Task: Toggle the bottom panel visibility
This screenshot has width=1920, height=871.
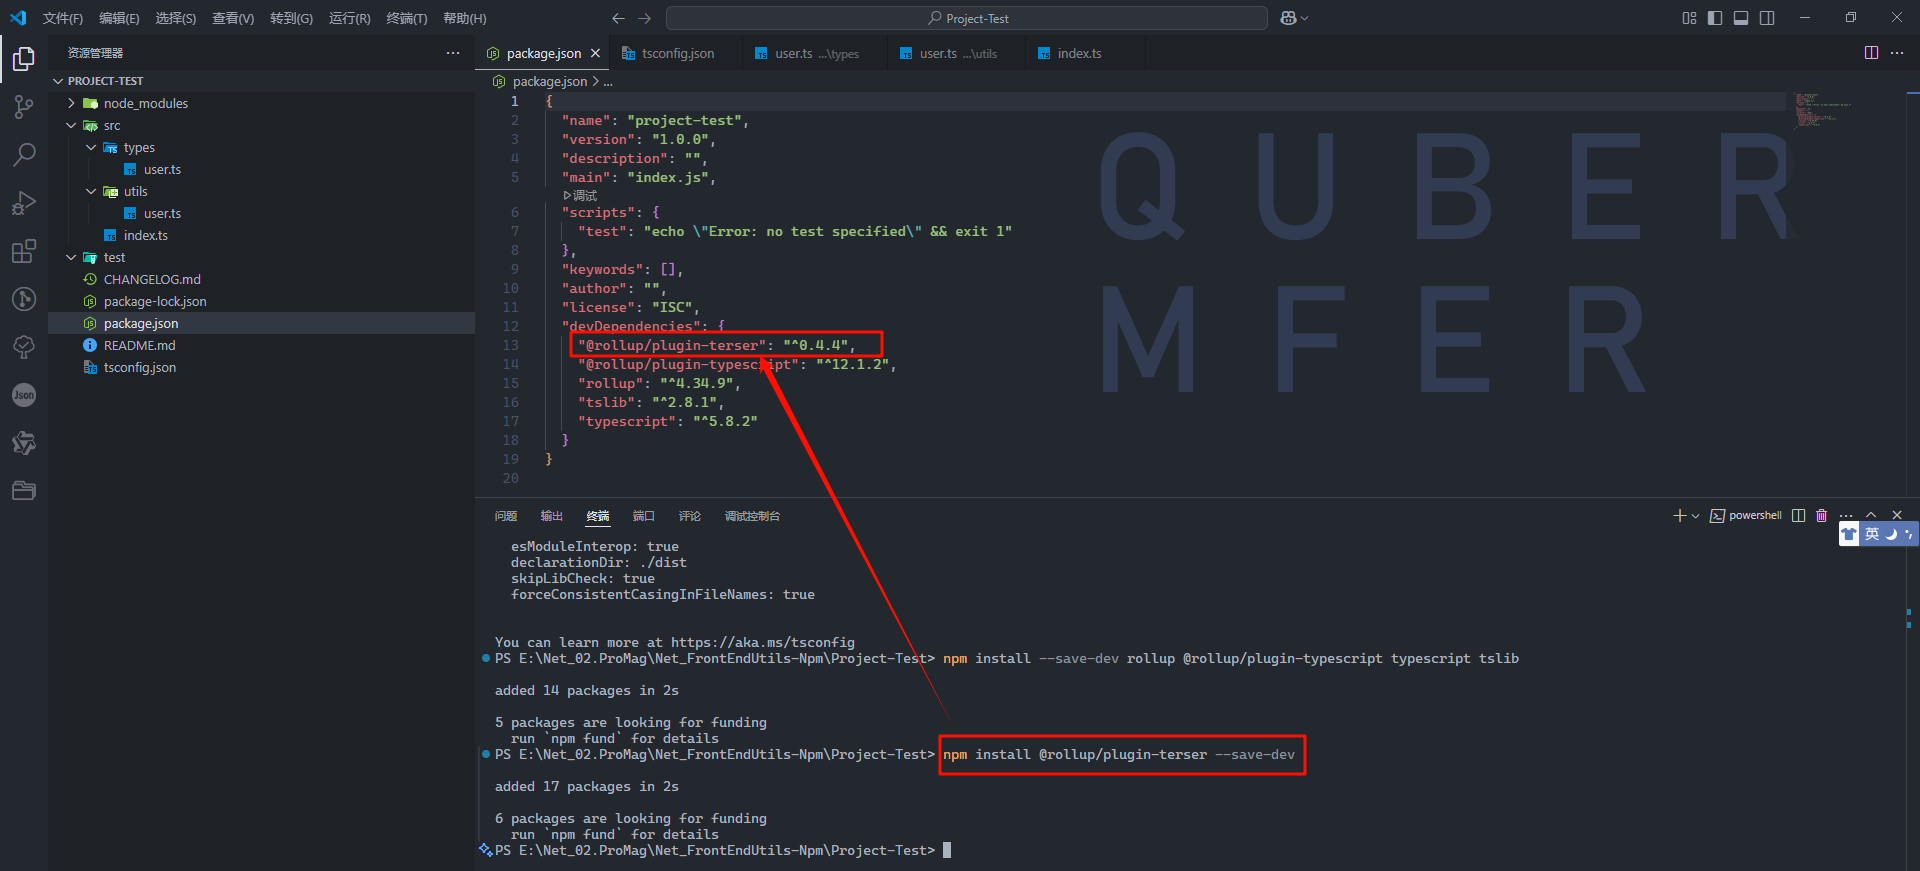Action: pyautogui.click(x=1741, y=18)
